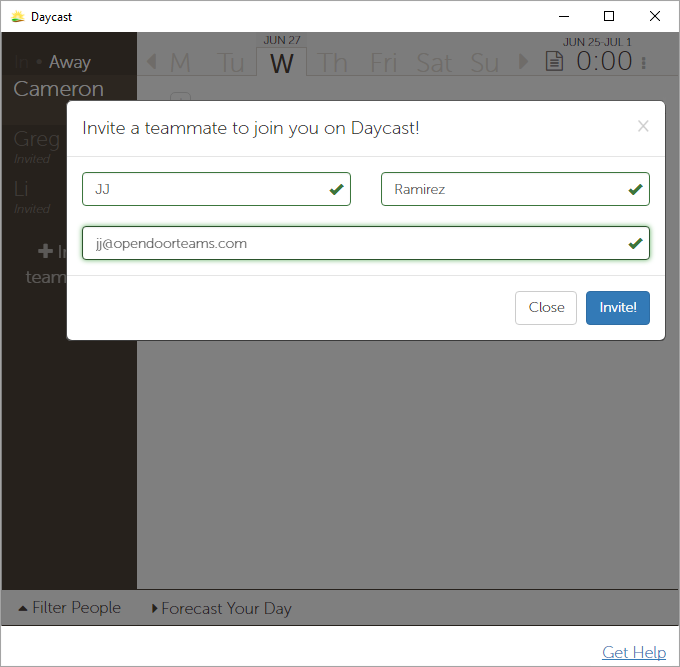Expand Forecast Your Day panel

pyautogui.click(x=222, y=608)
